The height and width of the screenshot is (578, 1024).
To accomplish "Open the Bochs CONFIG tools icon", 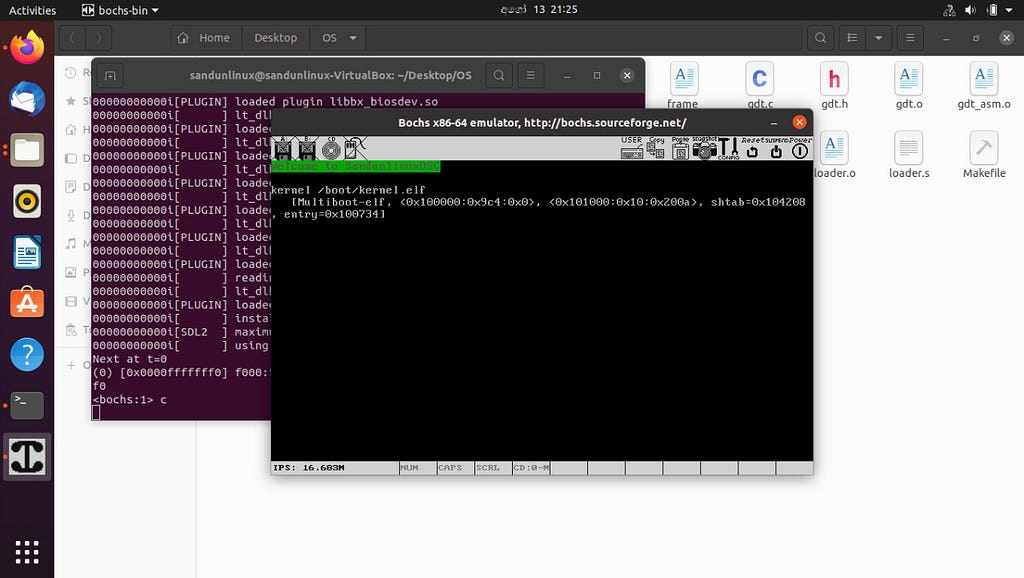I will point(728,149).
